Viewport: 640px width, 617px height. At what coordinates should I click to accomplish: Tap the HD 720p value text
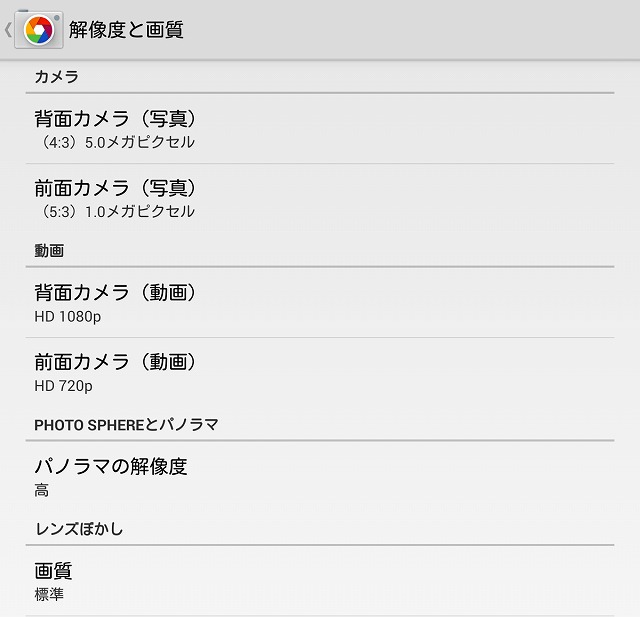64,385
